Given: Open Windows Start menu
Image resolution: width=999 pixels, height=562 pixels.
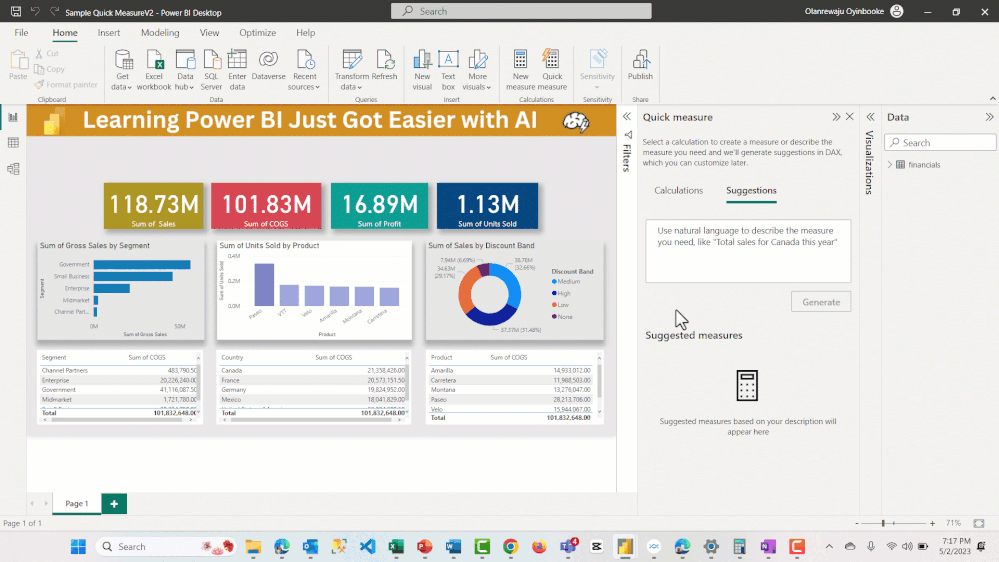Looking at the screenshot, I should point(78,547).
